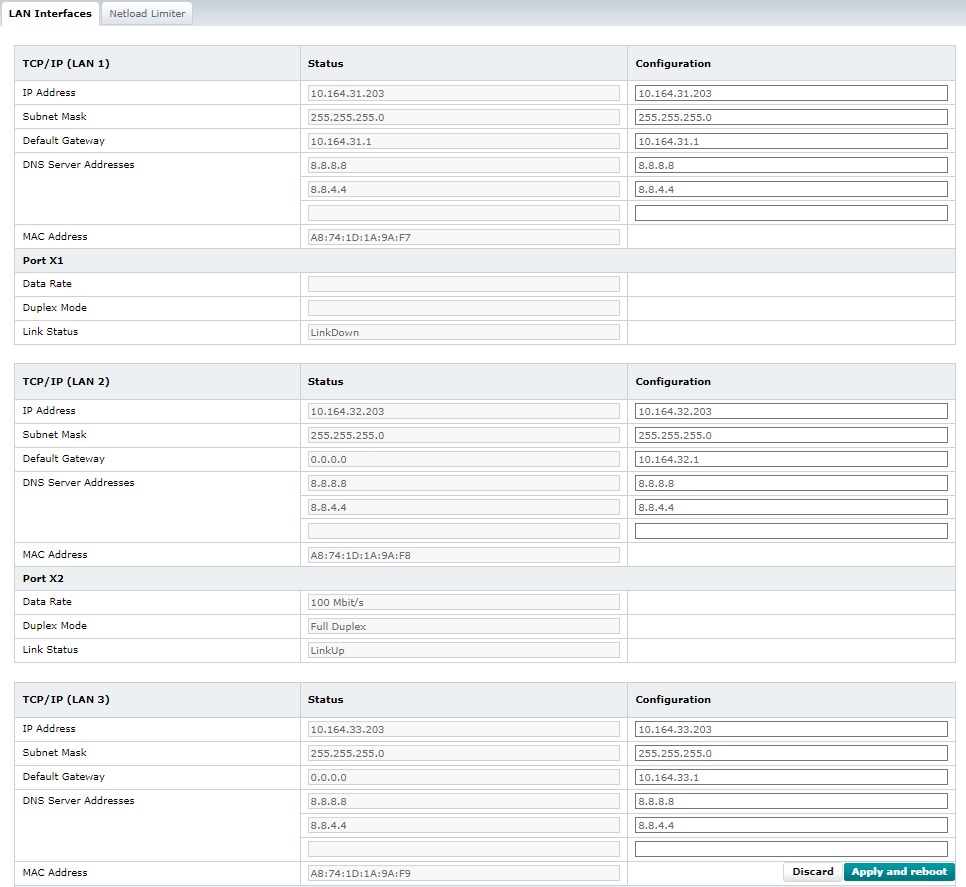
Task: Edit LAN 1 Default Gateway configuration field
Action: (790, 141)
